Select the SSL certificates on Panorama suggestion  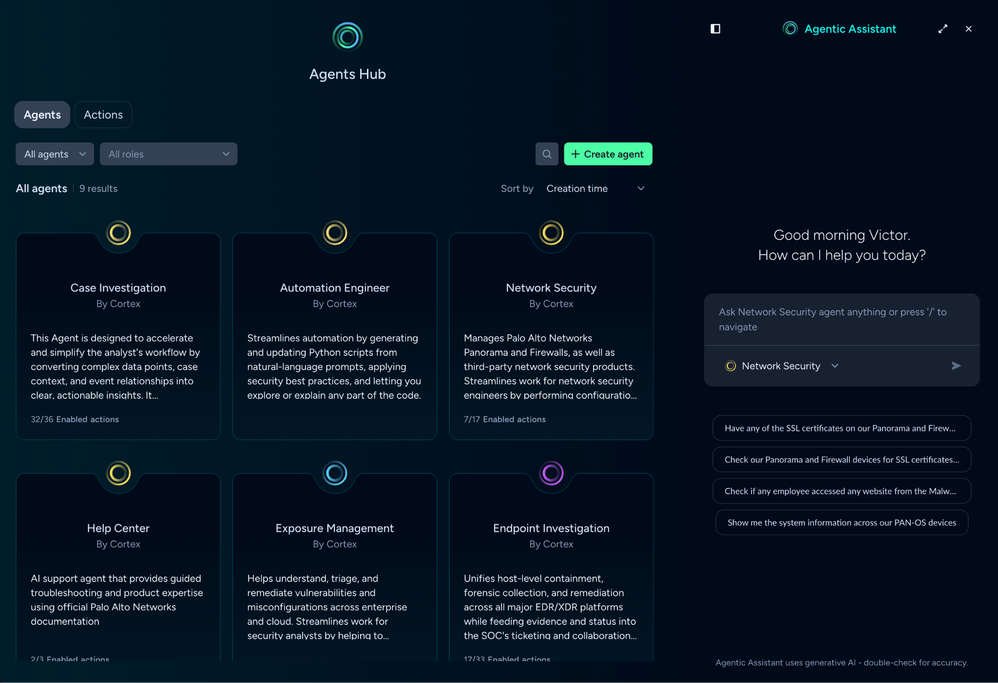[x=841, y=428]
